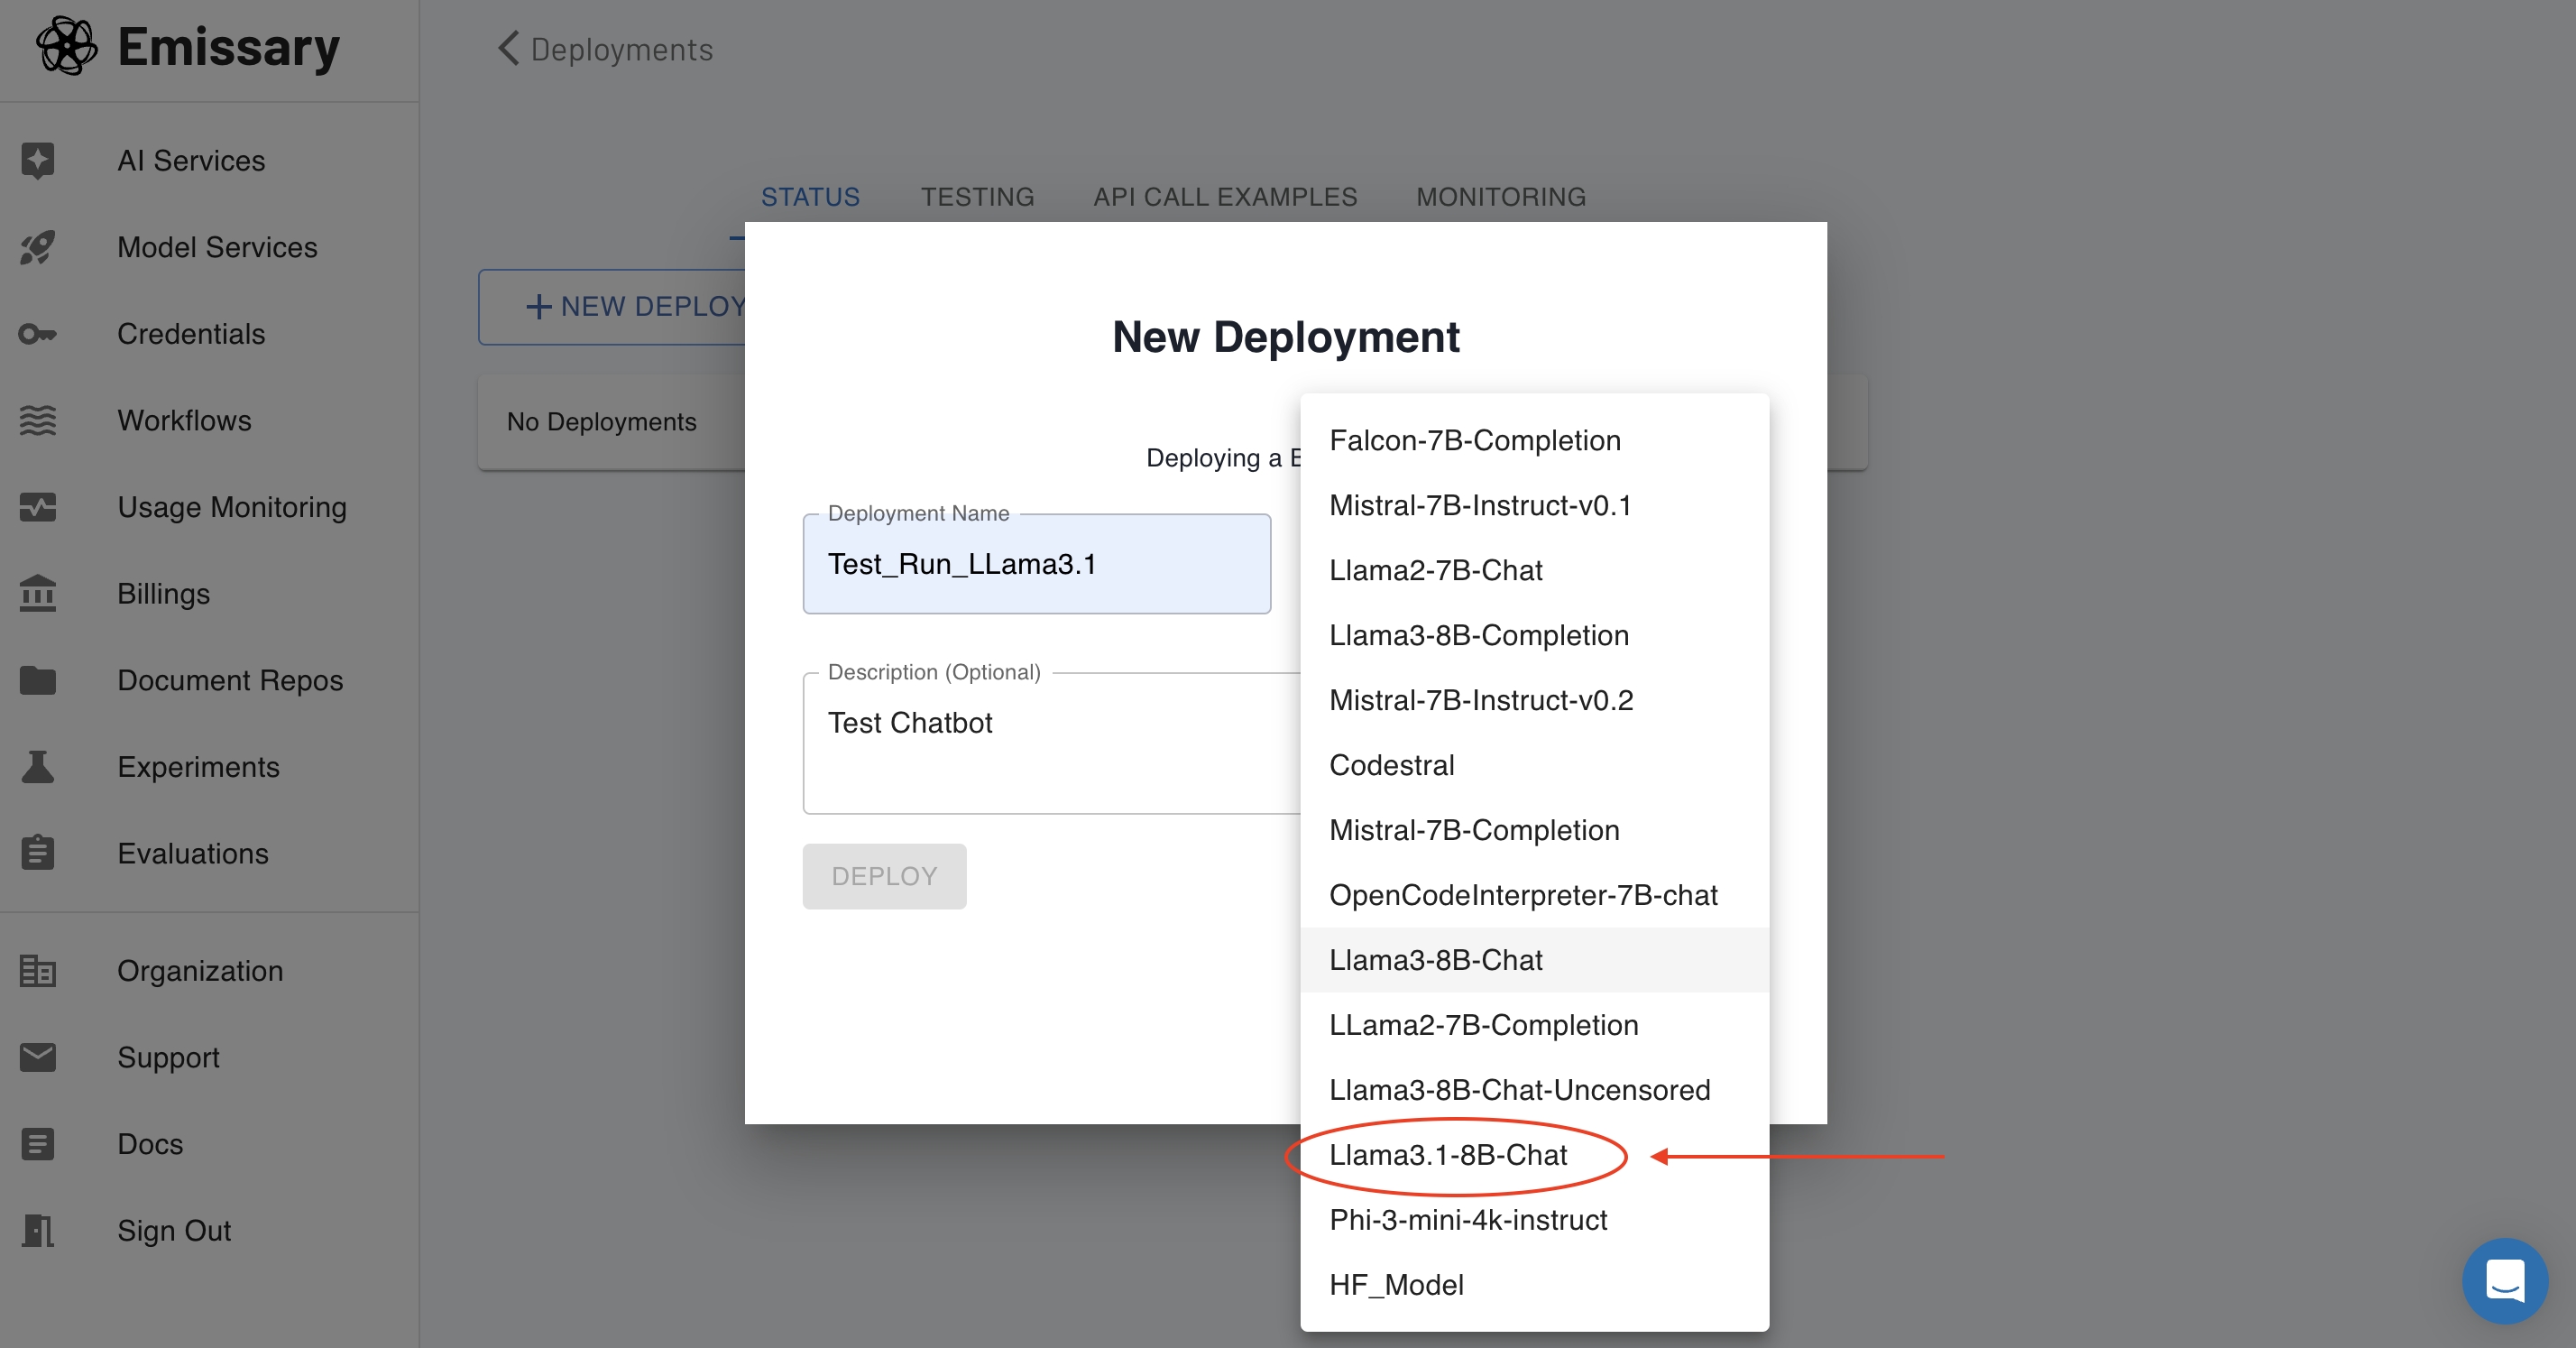This screenshot has width=2576, height=1348.
Task: Open AI Services menu label
Action: 191,160
